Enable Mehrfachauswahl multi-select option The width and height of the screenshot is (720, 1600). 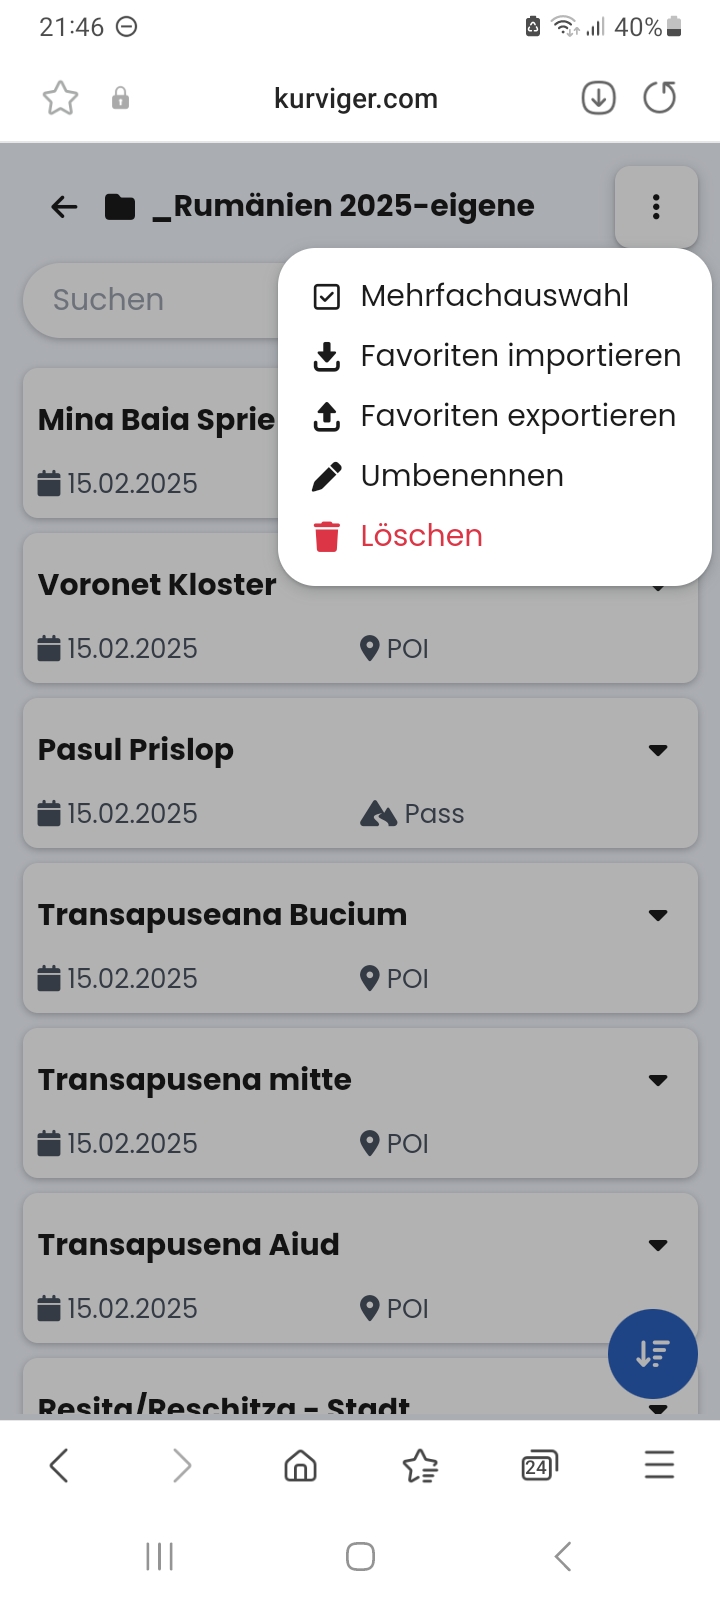click(495, 296)
